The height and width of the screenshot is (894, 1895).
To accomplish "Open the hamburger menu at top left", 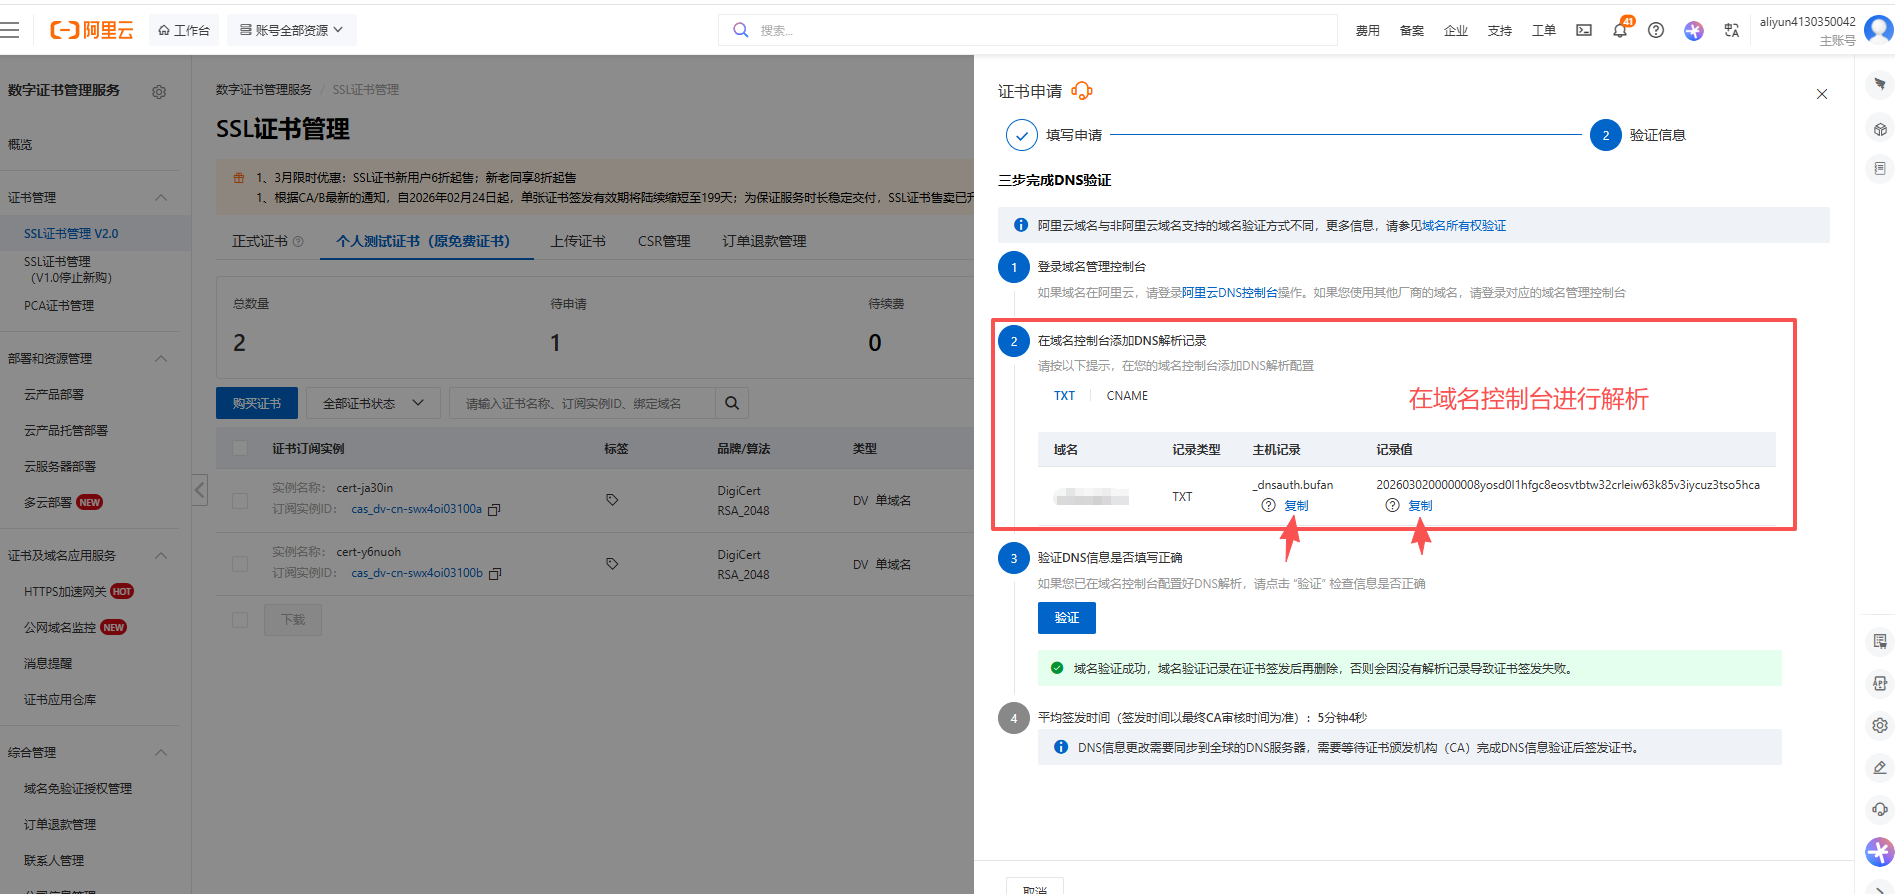I will 11,30.
